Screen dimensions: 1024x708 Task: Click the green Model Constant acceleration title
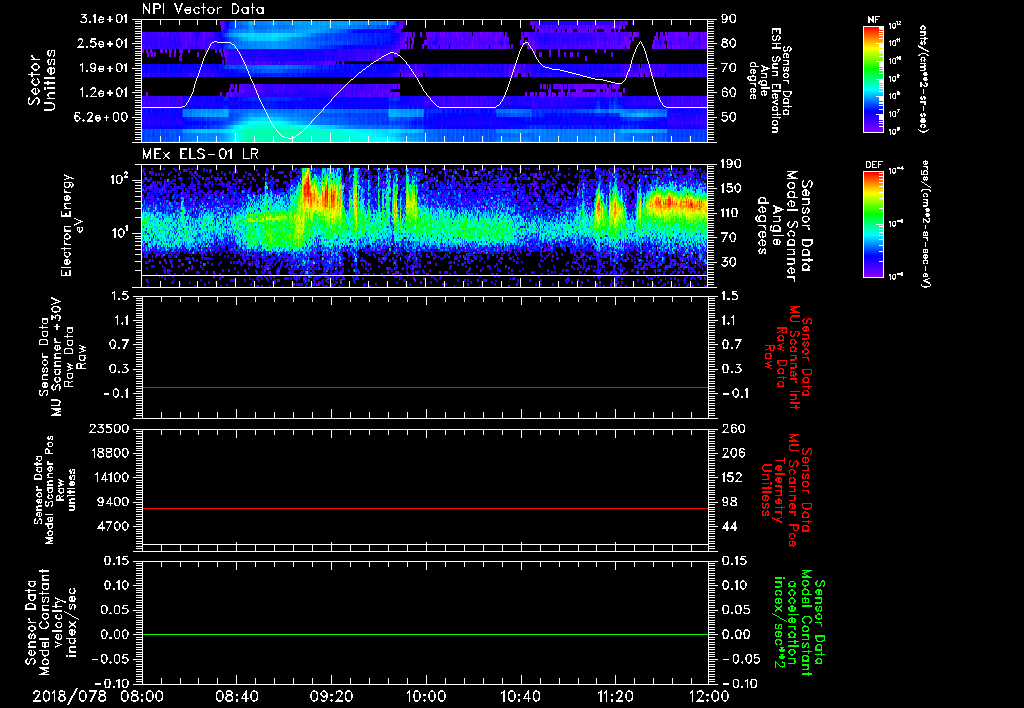(798, 622)
